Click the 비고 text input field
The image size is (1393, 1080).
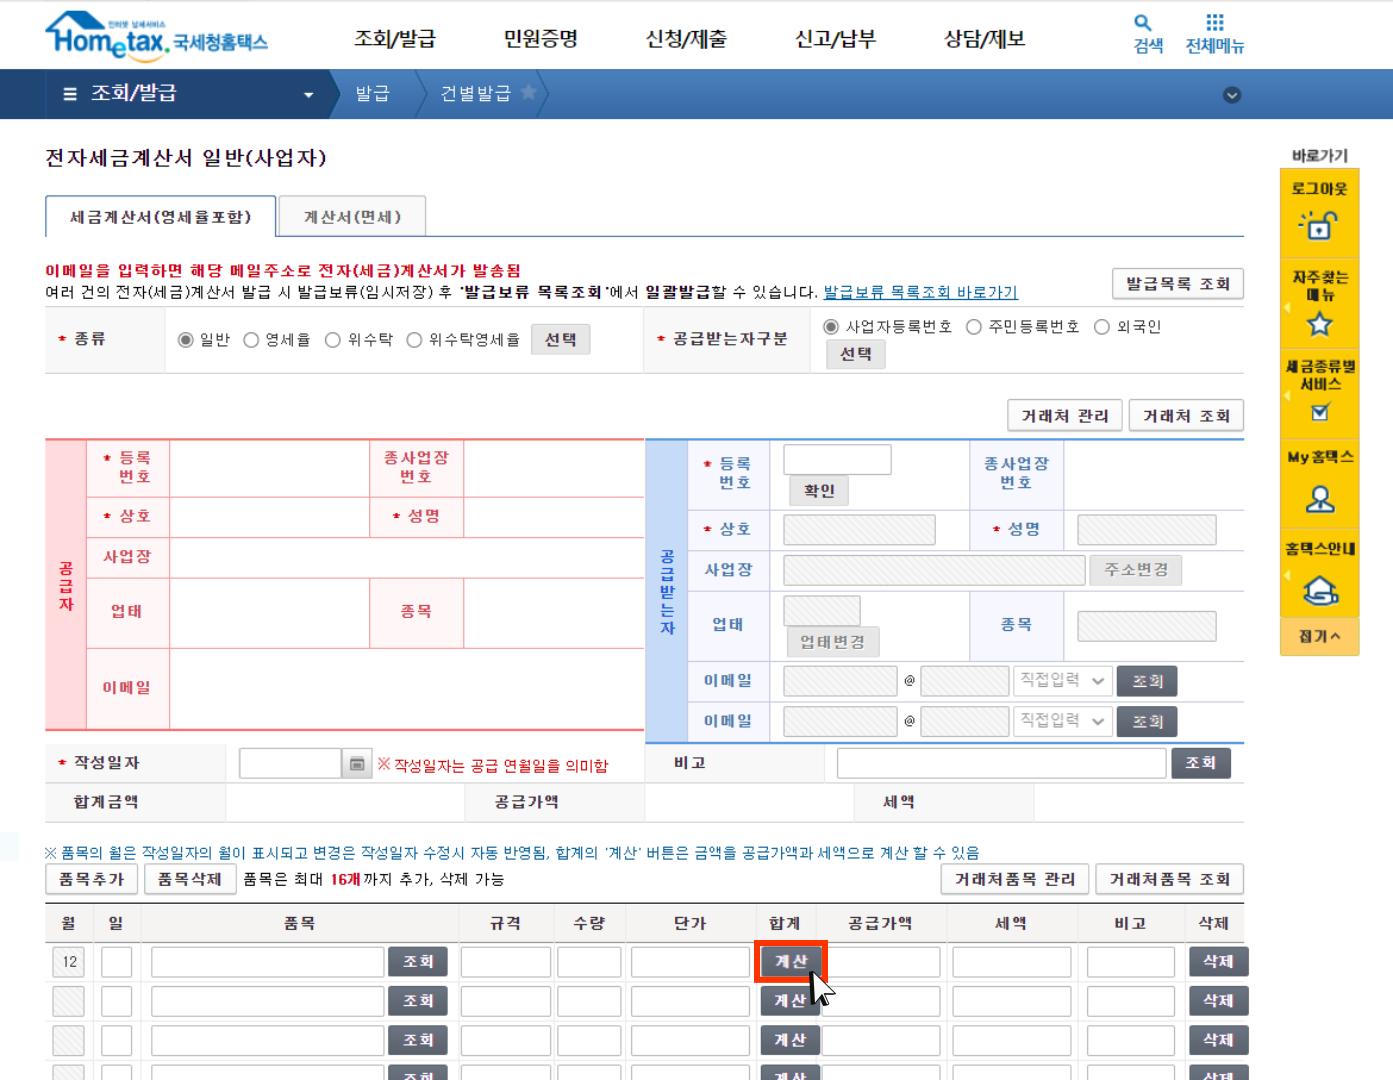1001,763
